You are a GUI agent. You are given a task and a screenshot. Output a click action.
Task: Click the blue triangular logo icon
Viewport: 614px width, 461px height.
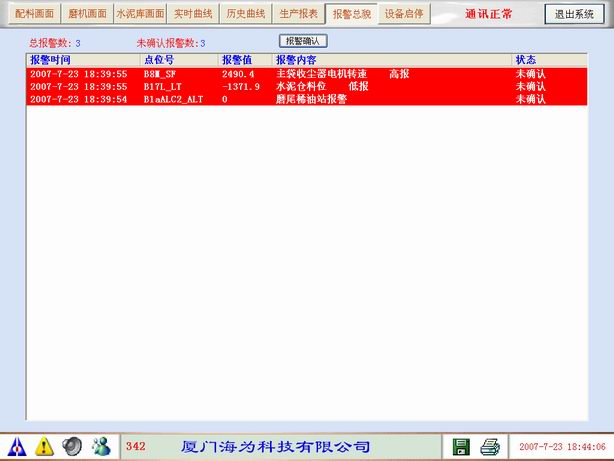point(17,447)
